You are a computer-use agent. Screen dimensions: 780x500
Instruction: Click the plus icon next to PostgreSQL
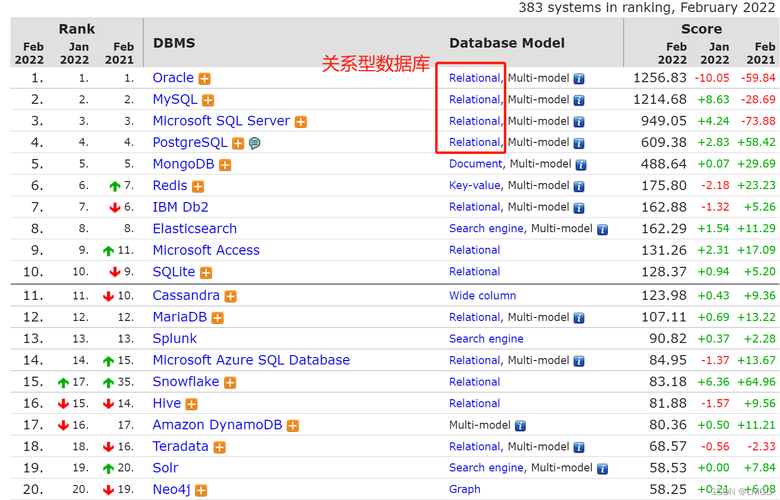coord(238,143)
